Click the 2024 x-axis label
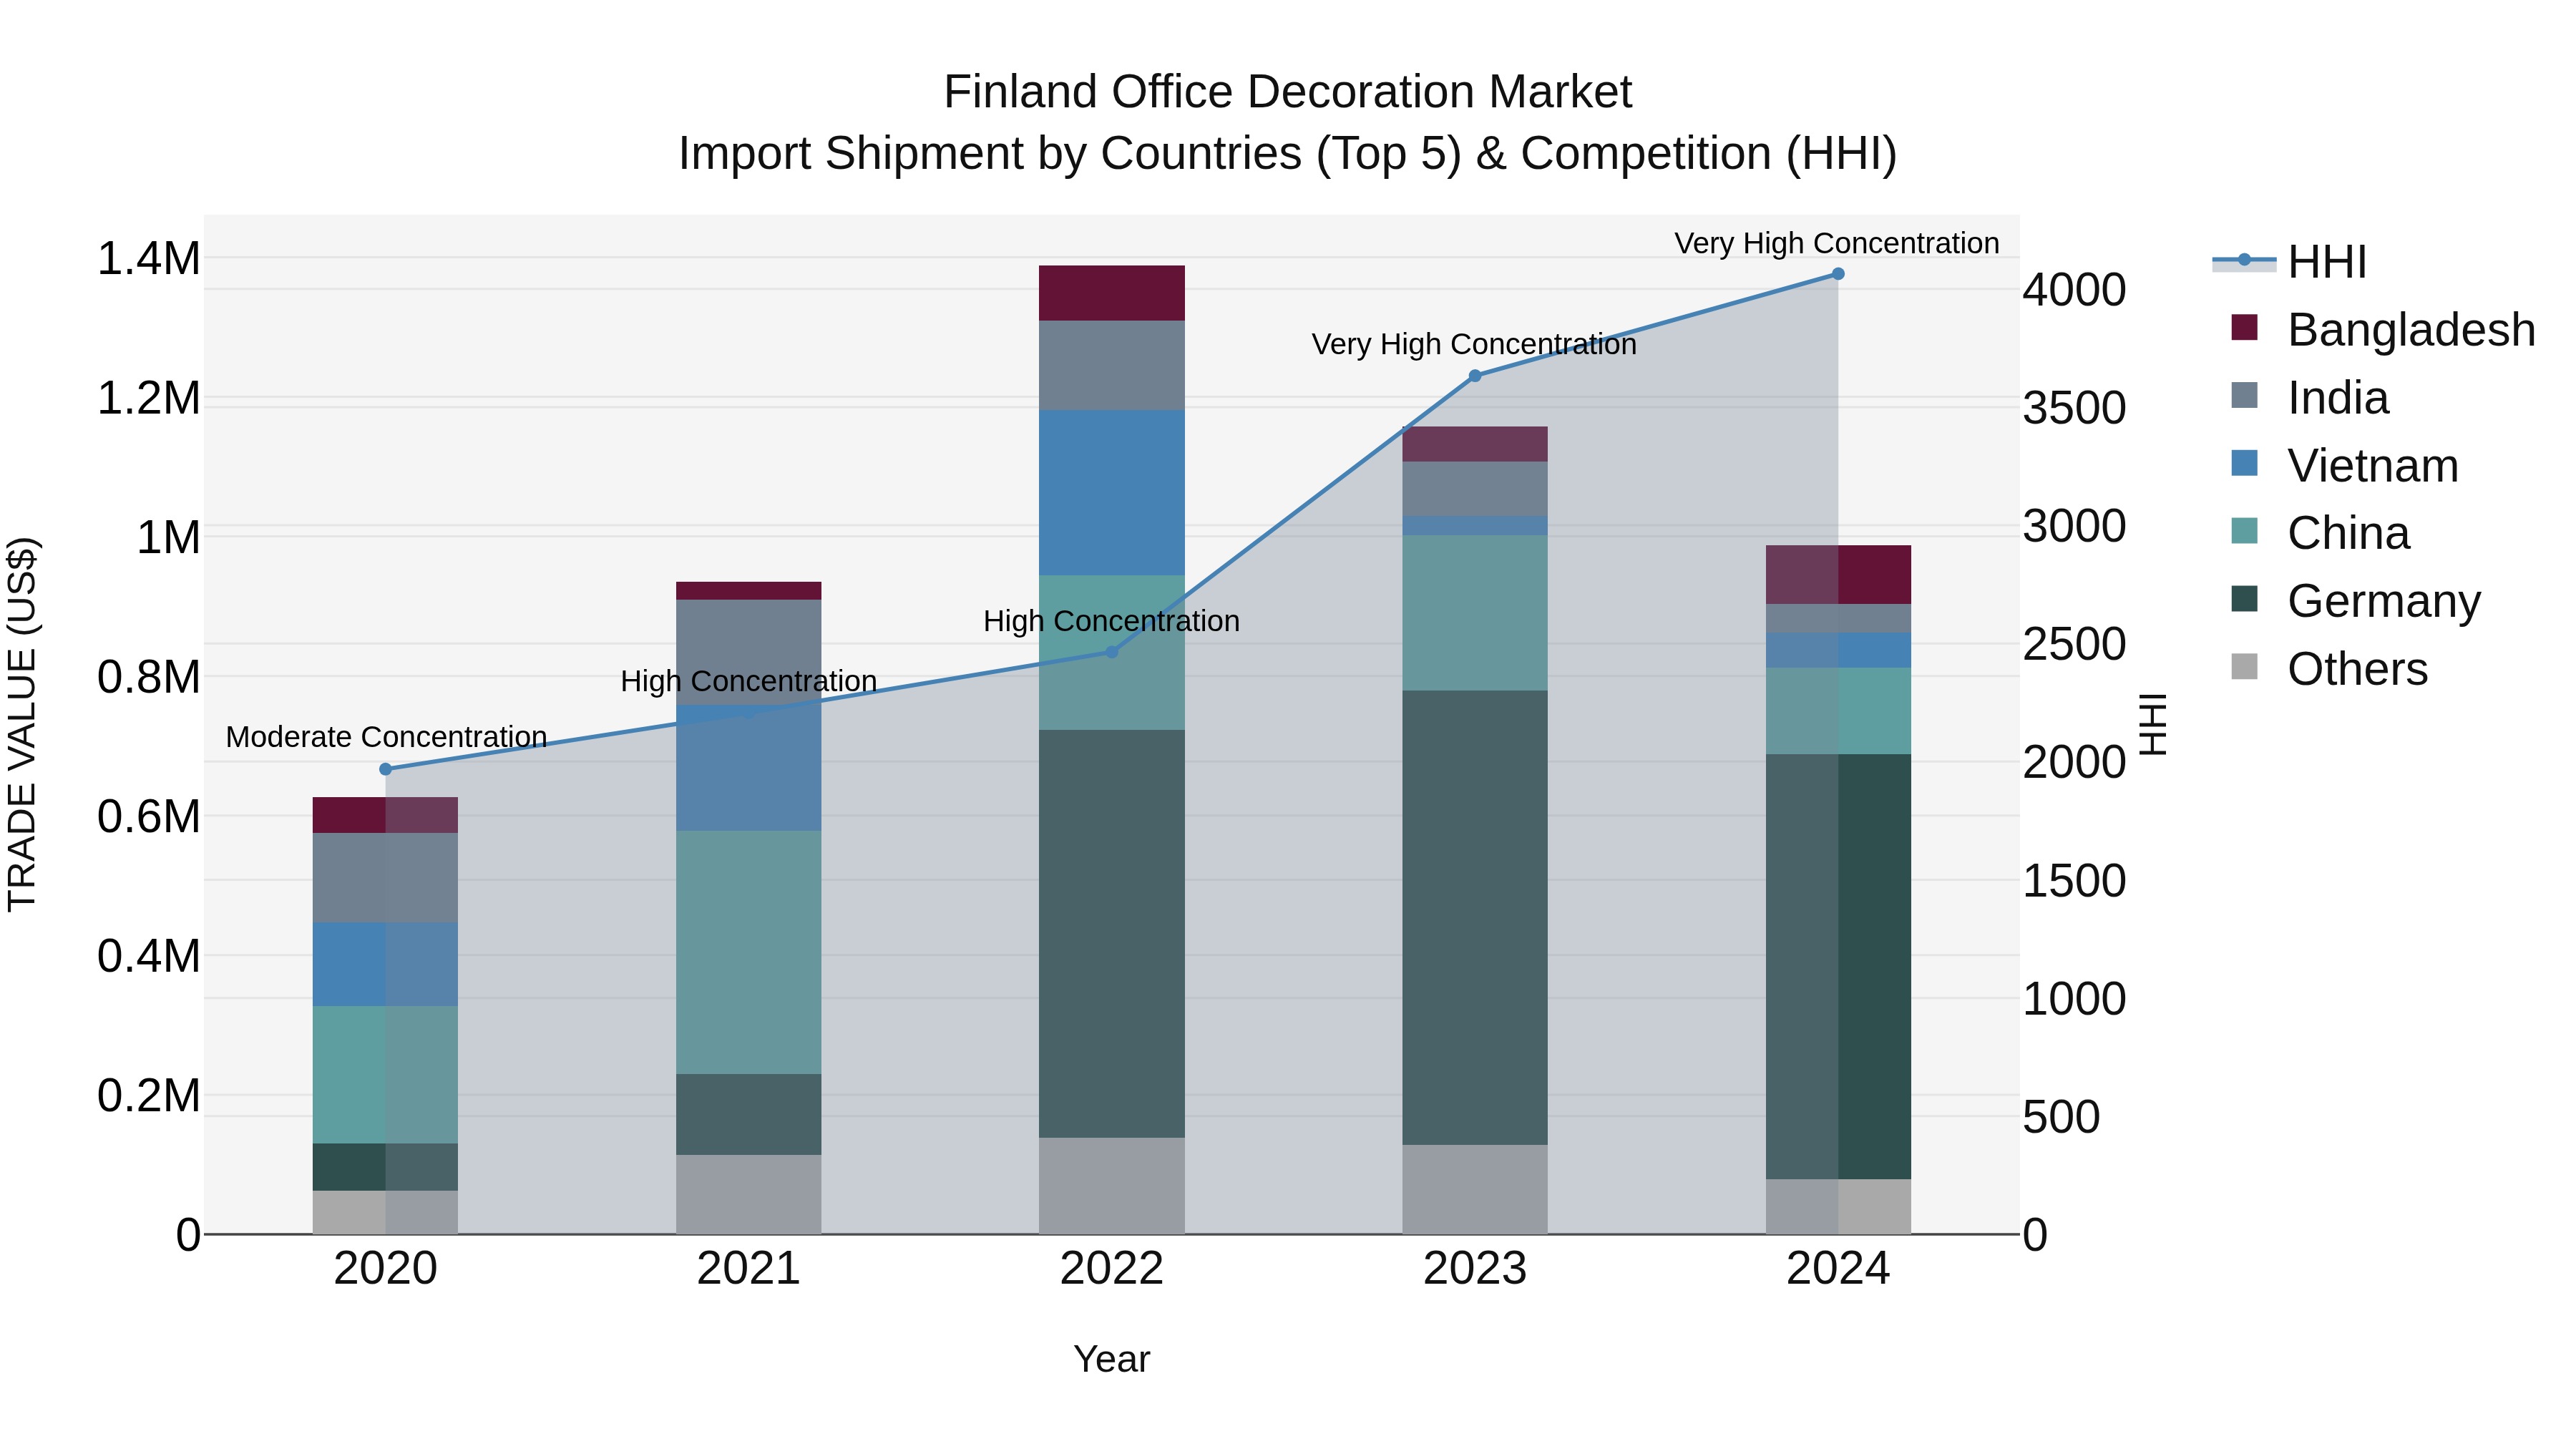 [1838, 1269]
